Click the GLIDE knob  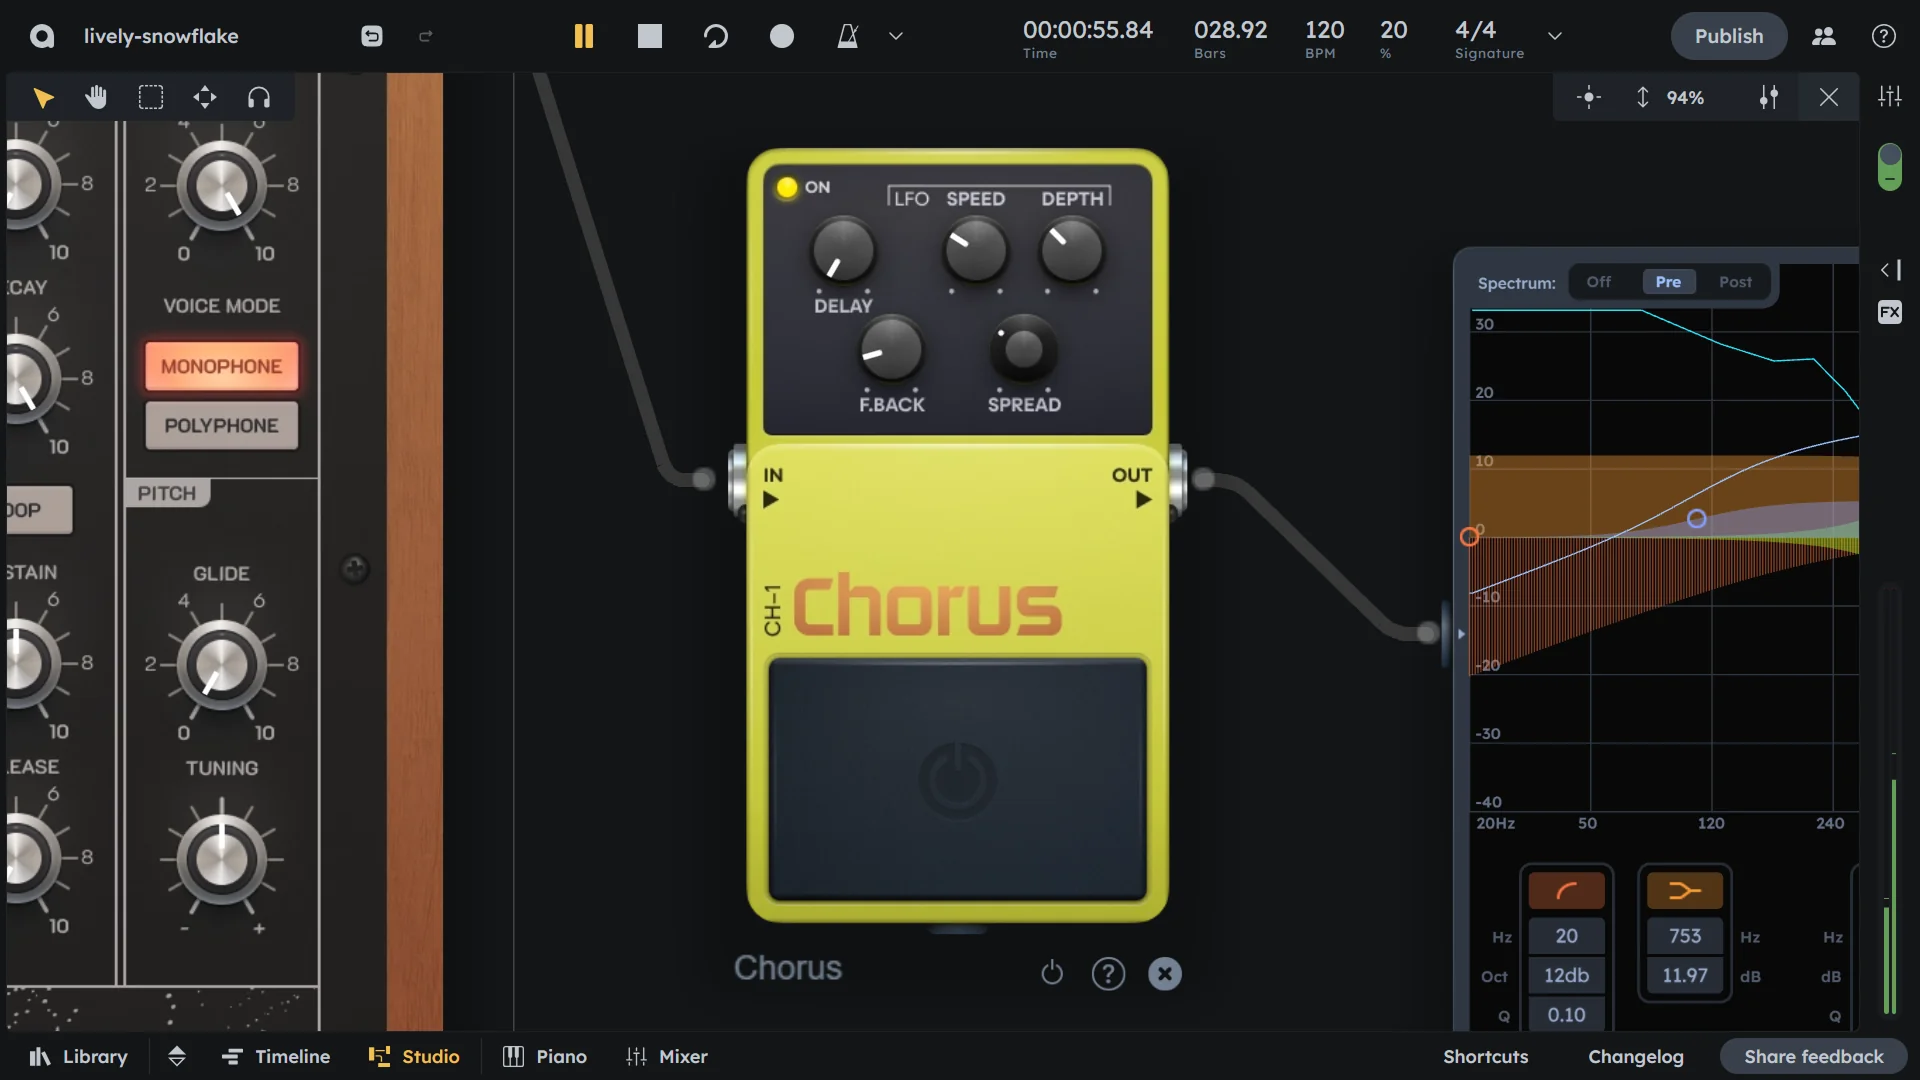tap(221, 664)
